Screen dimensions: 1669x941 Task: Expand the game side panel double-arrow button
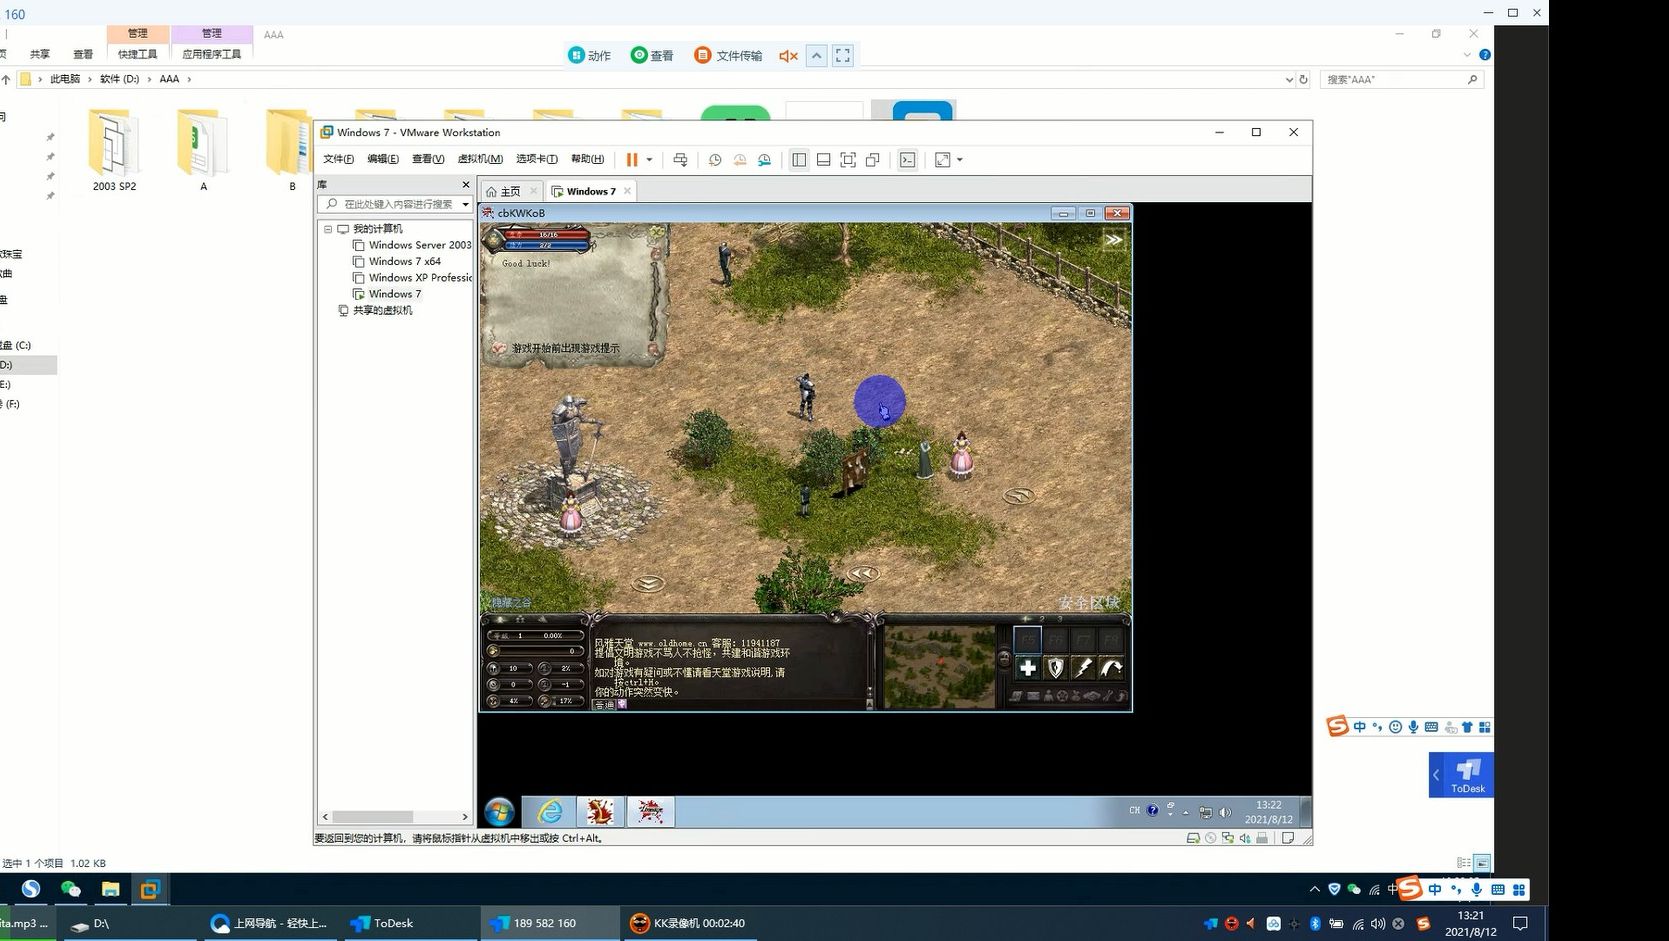point(1113,240)
